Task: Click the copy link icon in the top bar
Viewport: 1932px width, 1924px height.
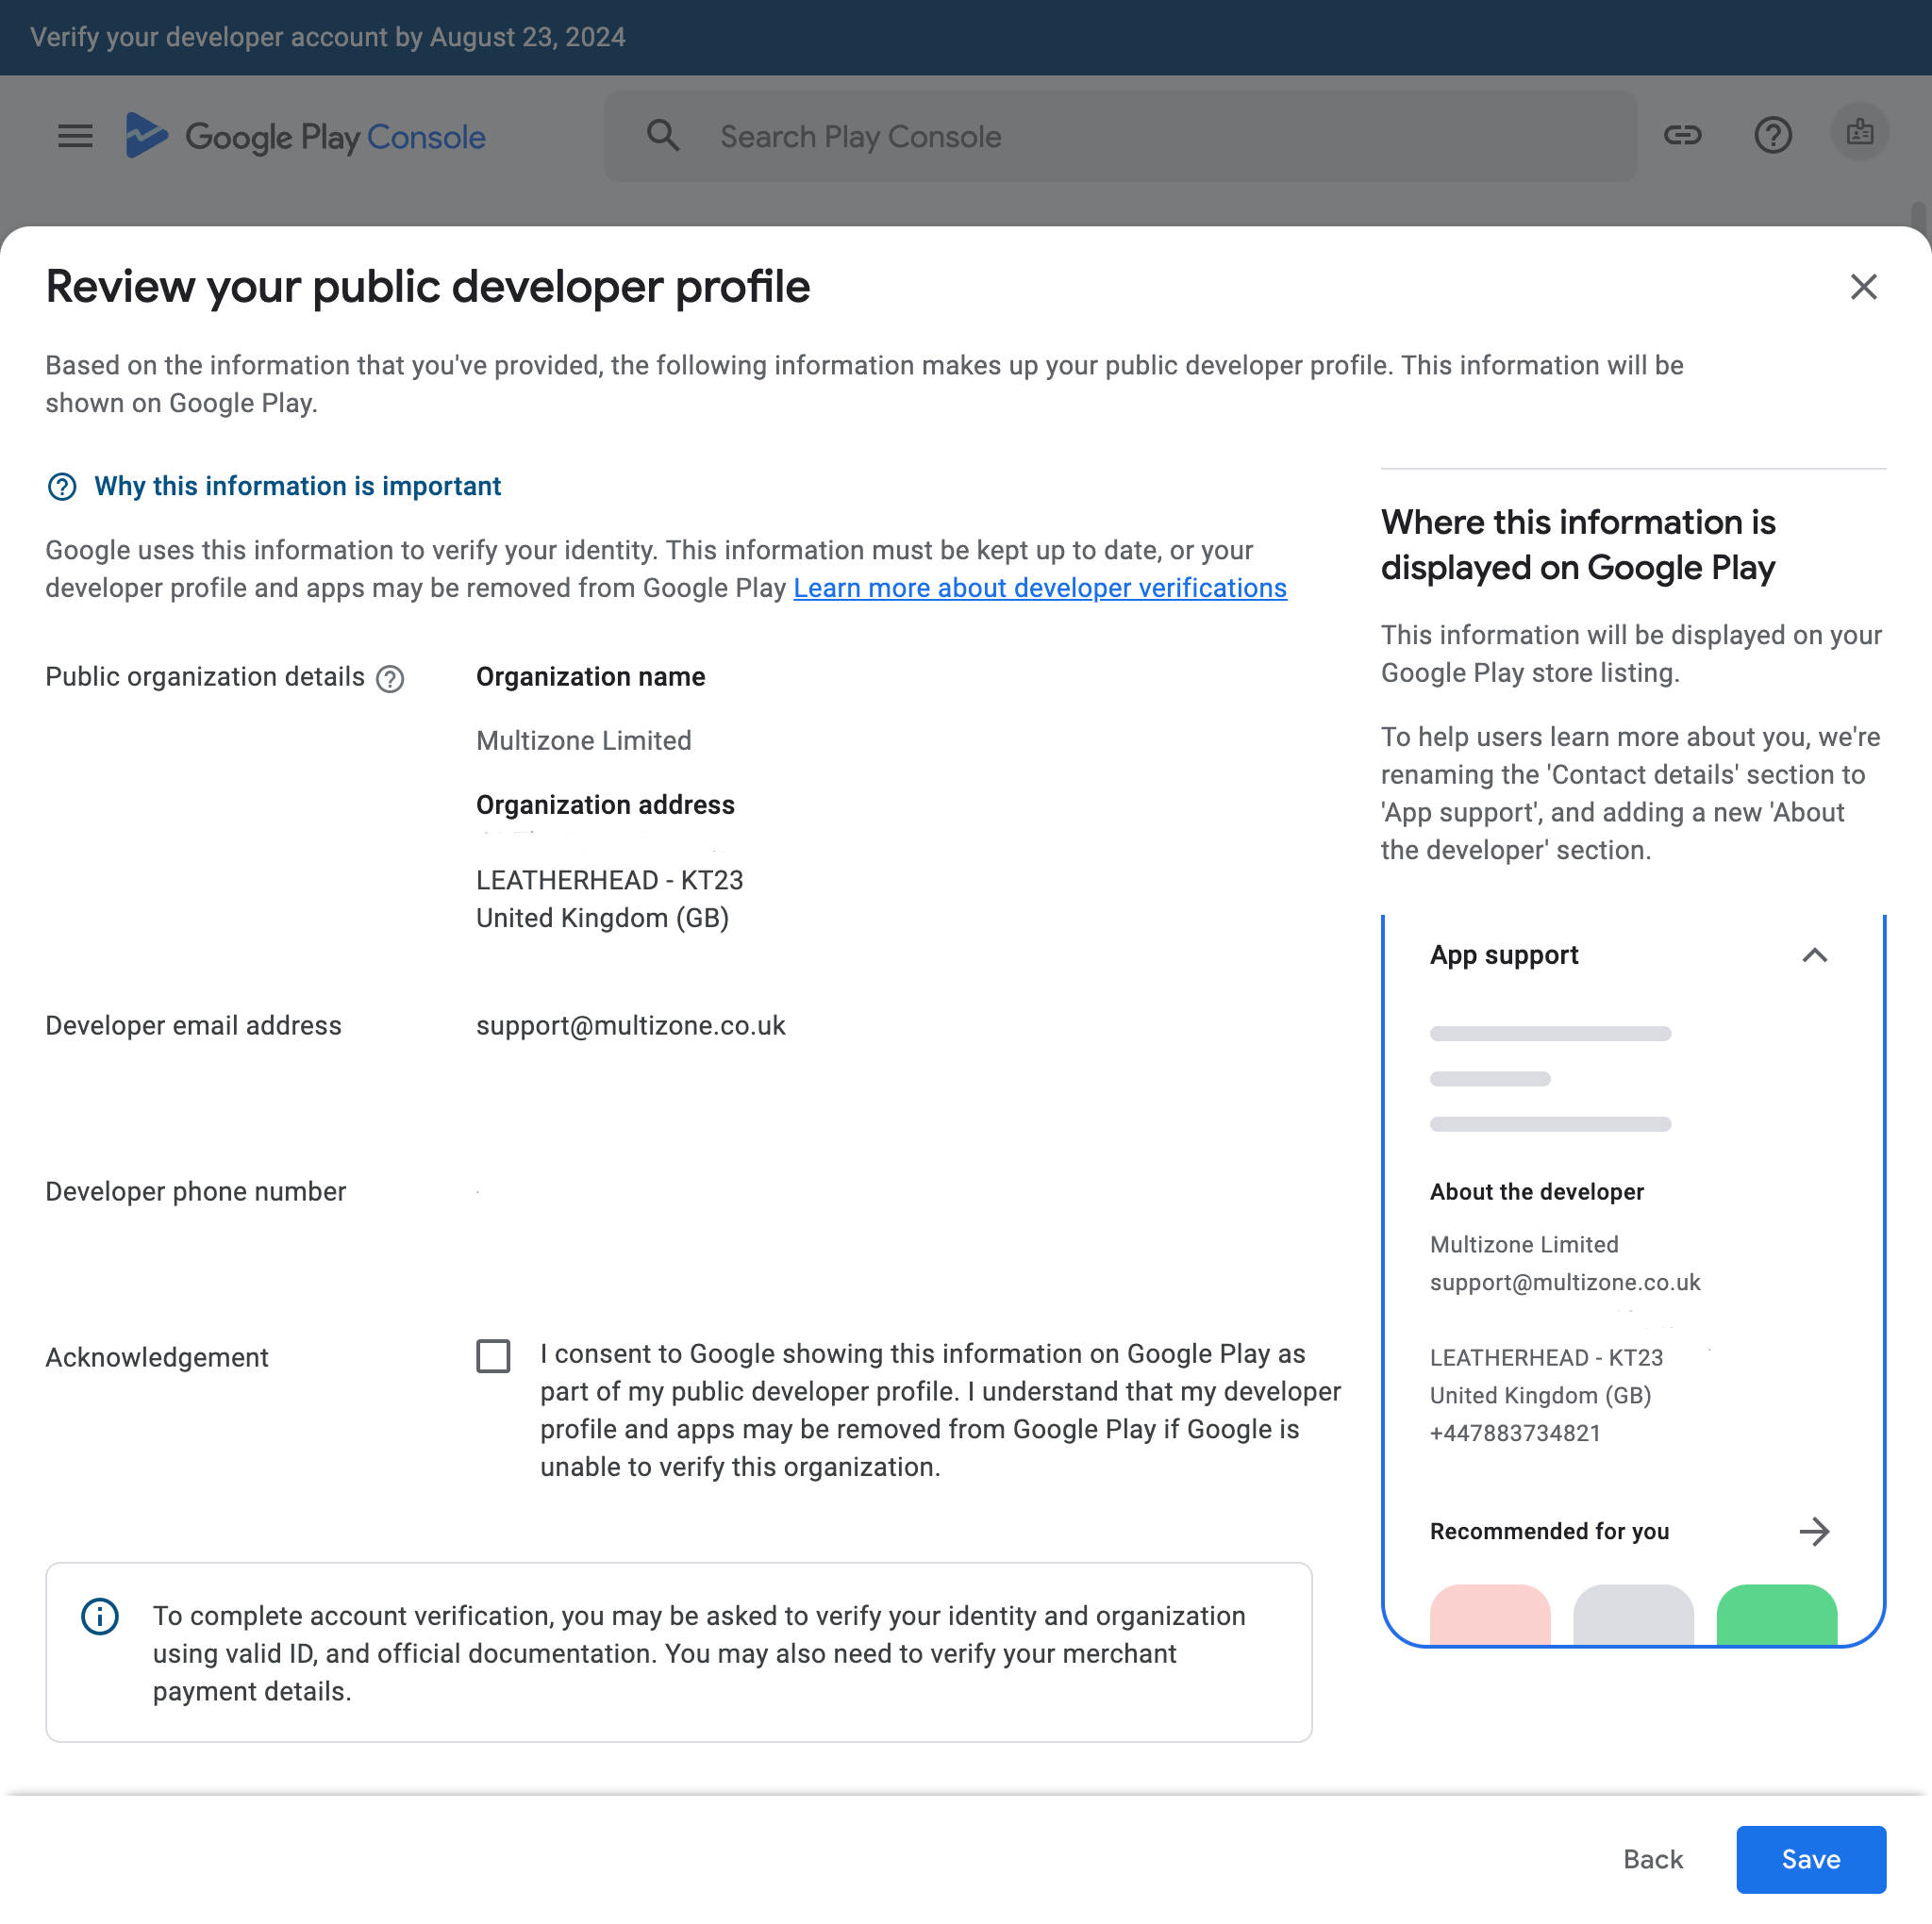Action: [1683, 136]
